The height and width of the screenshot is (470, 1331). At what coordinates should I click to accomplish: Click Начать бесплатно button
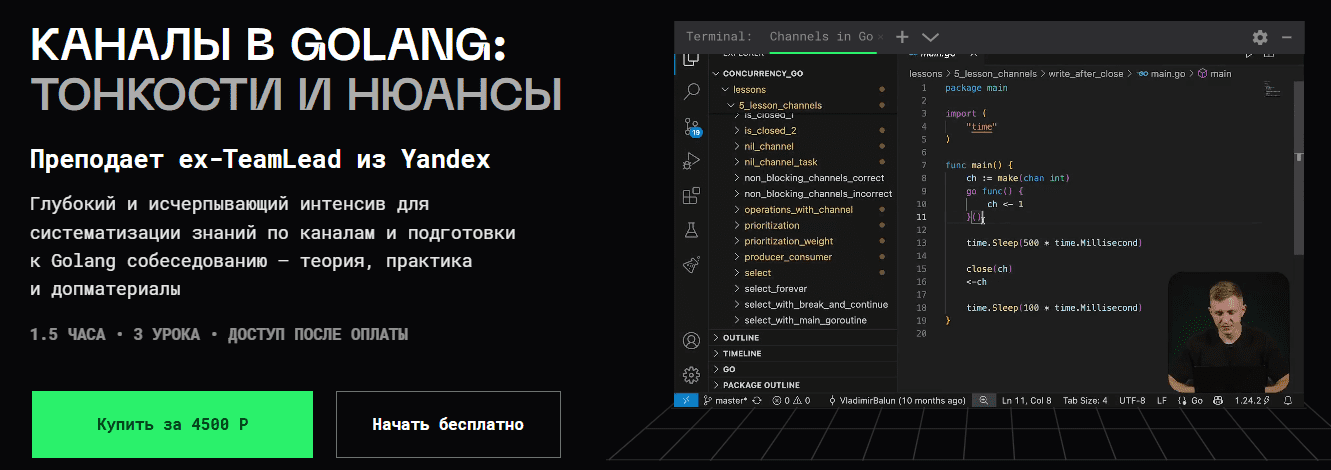[448, 424]
